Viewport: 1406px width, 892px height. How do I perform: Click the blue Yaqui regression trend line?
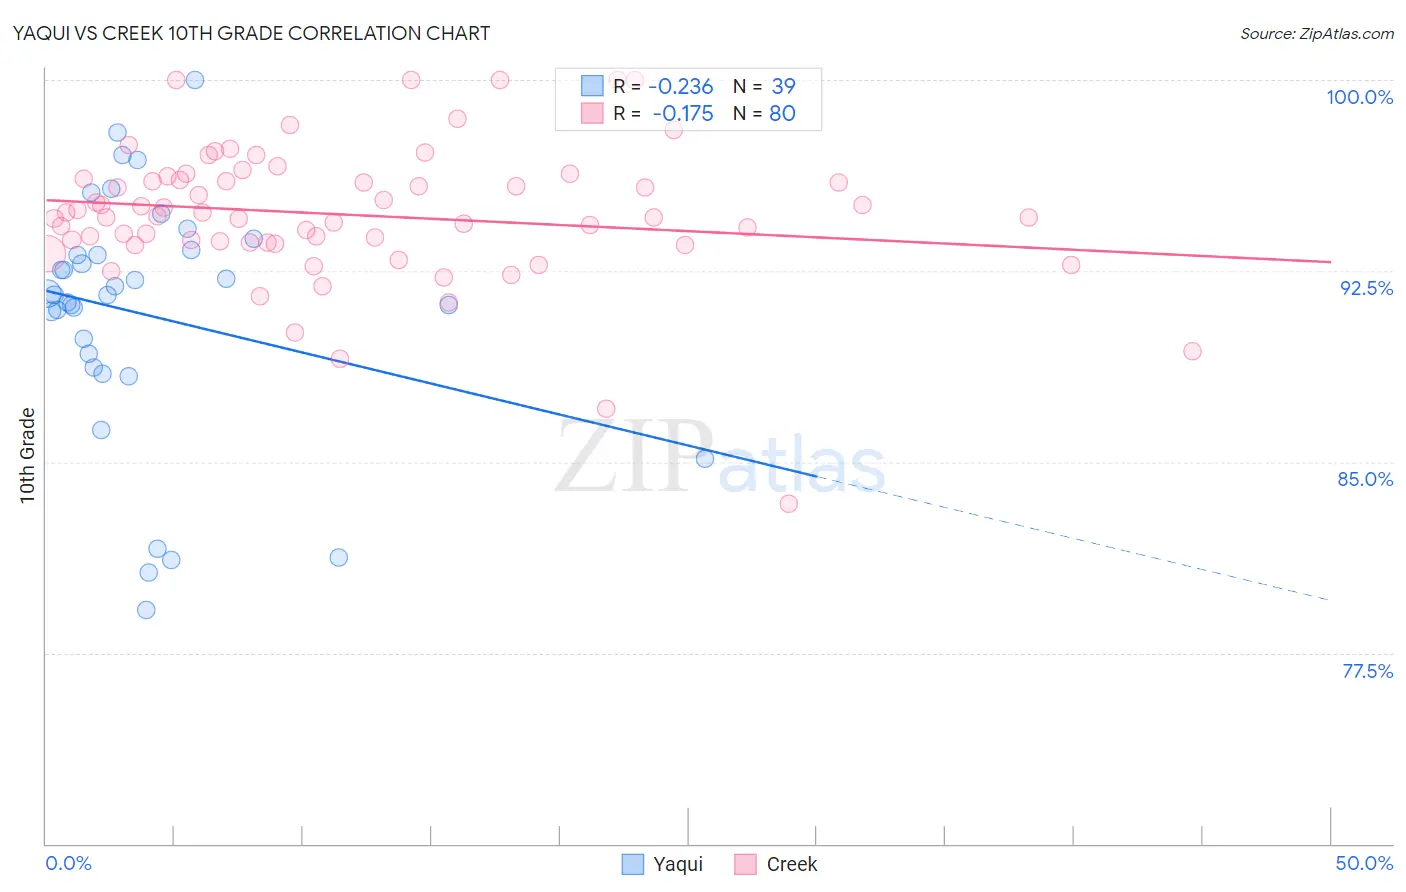[x=430, y=383]
